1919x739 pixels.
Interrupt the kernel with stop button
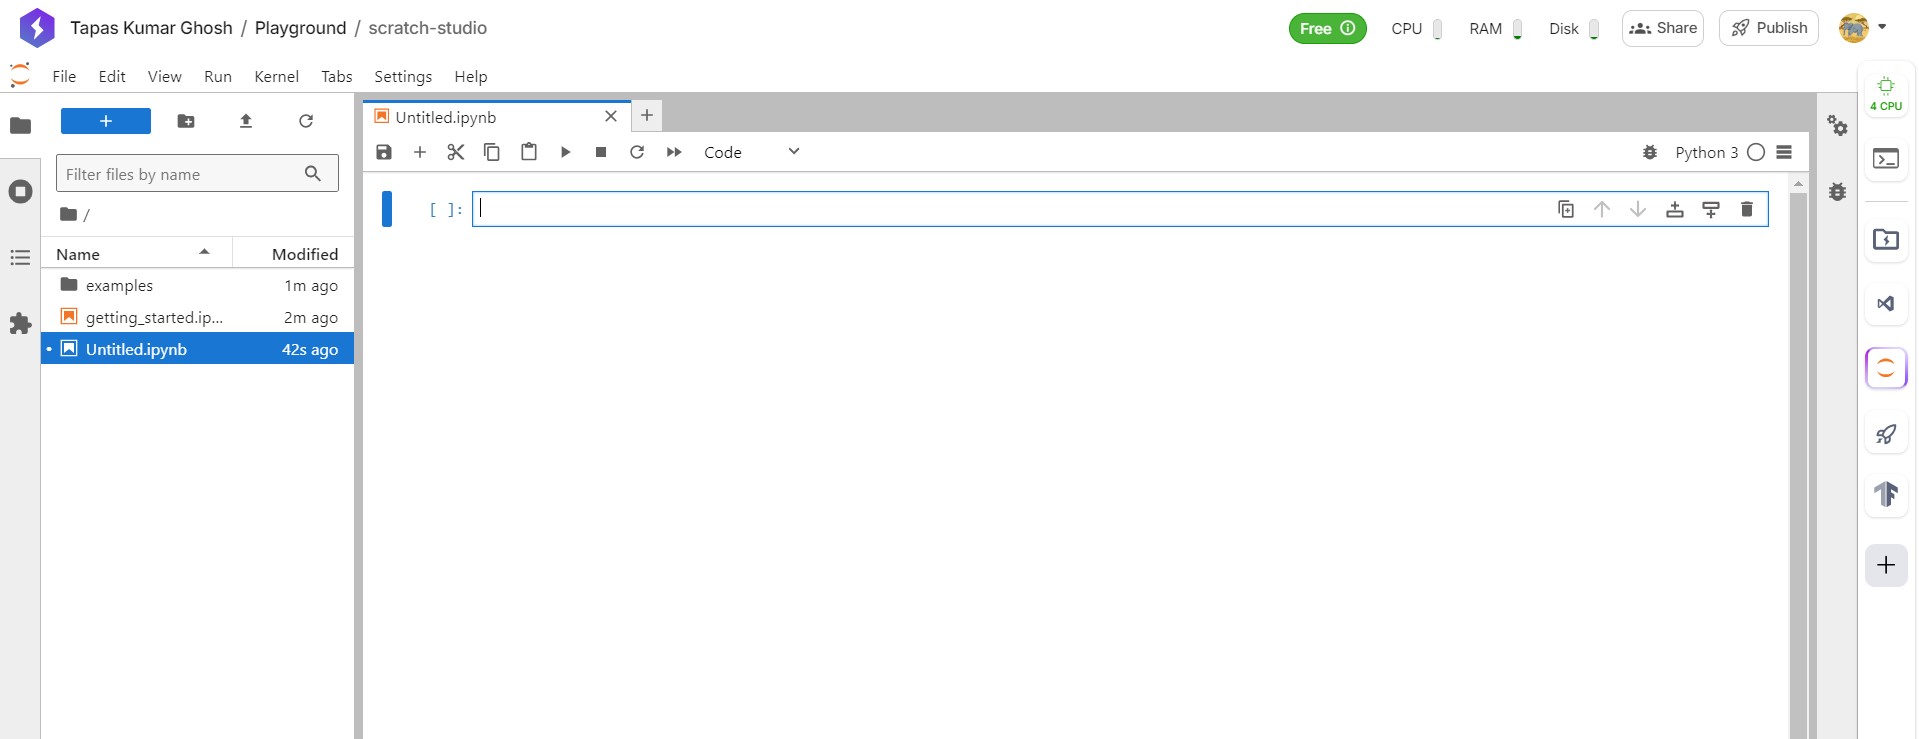coord(601,152)
